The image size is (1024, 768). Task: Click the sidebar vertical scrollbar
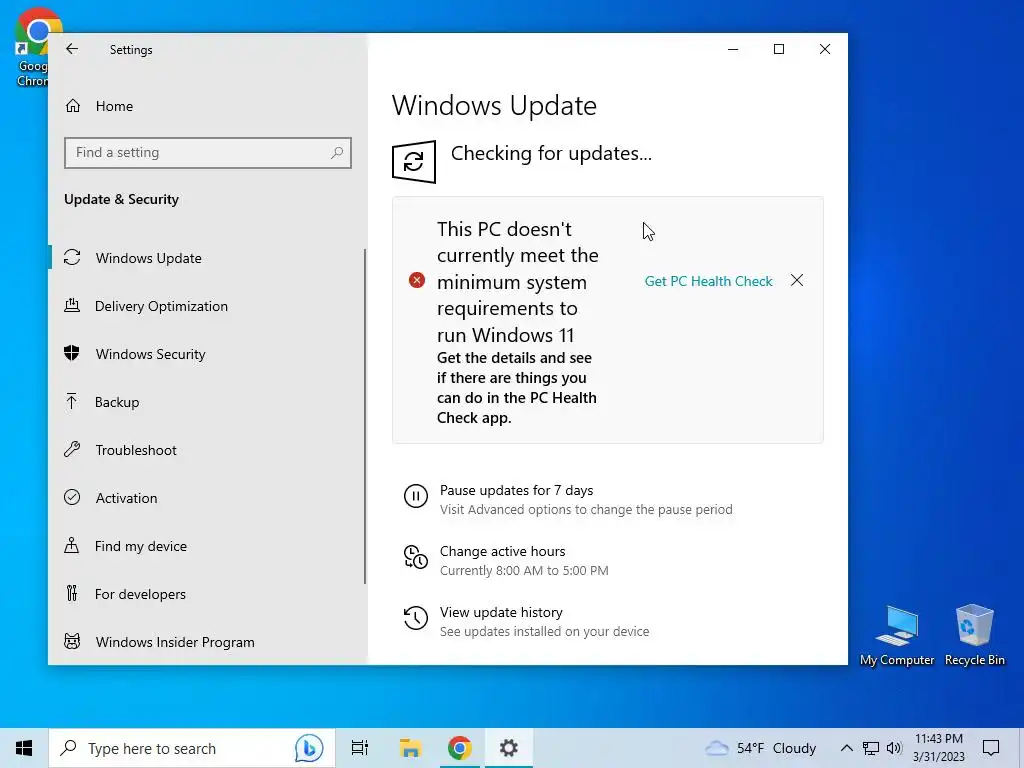coord(364,416)
